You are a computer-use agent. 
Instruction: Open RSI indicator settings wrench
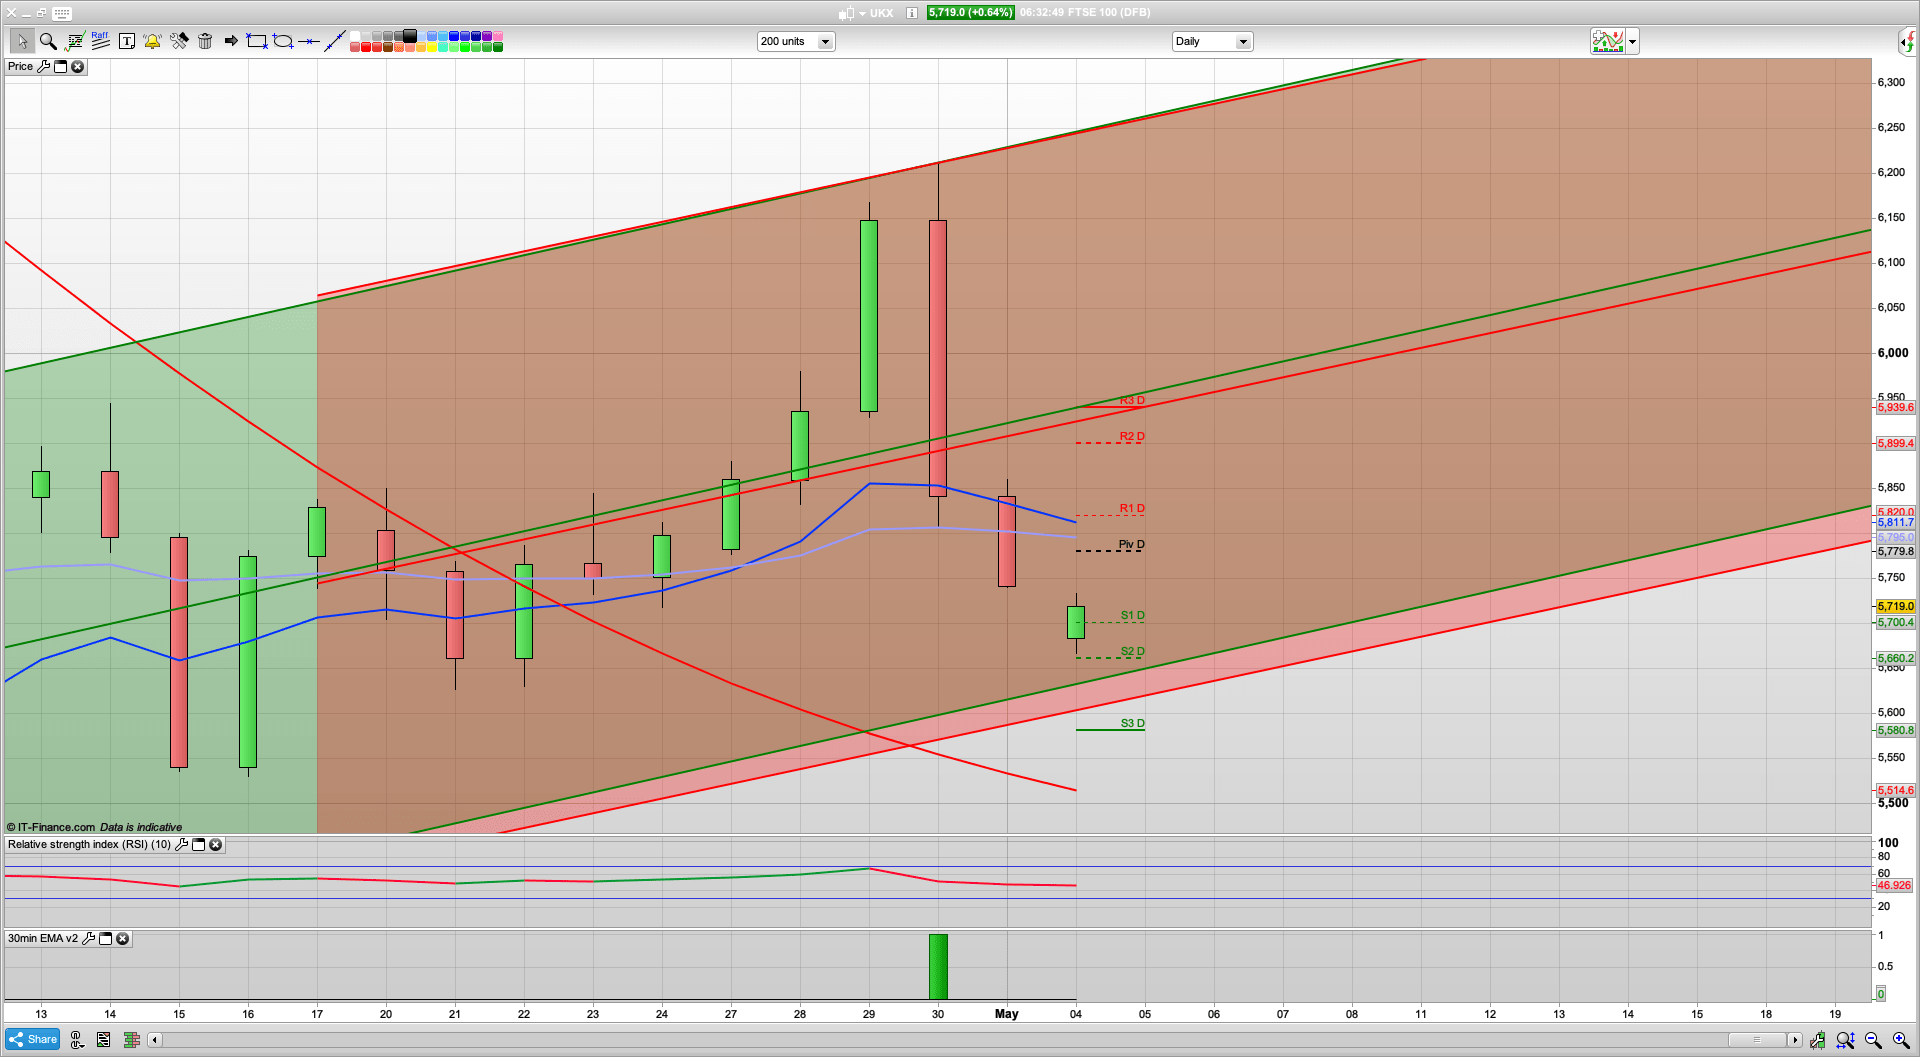pyautogui.click(x=181, y=845)
